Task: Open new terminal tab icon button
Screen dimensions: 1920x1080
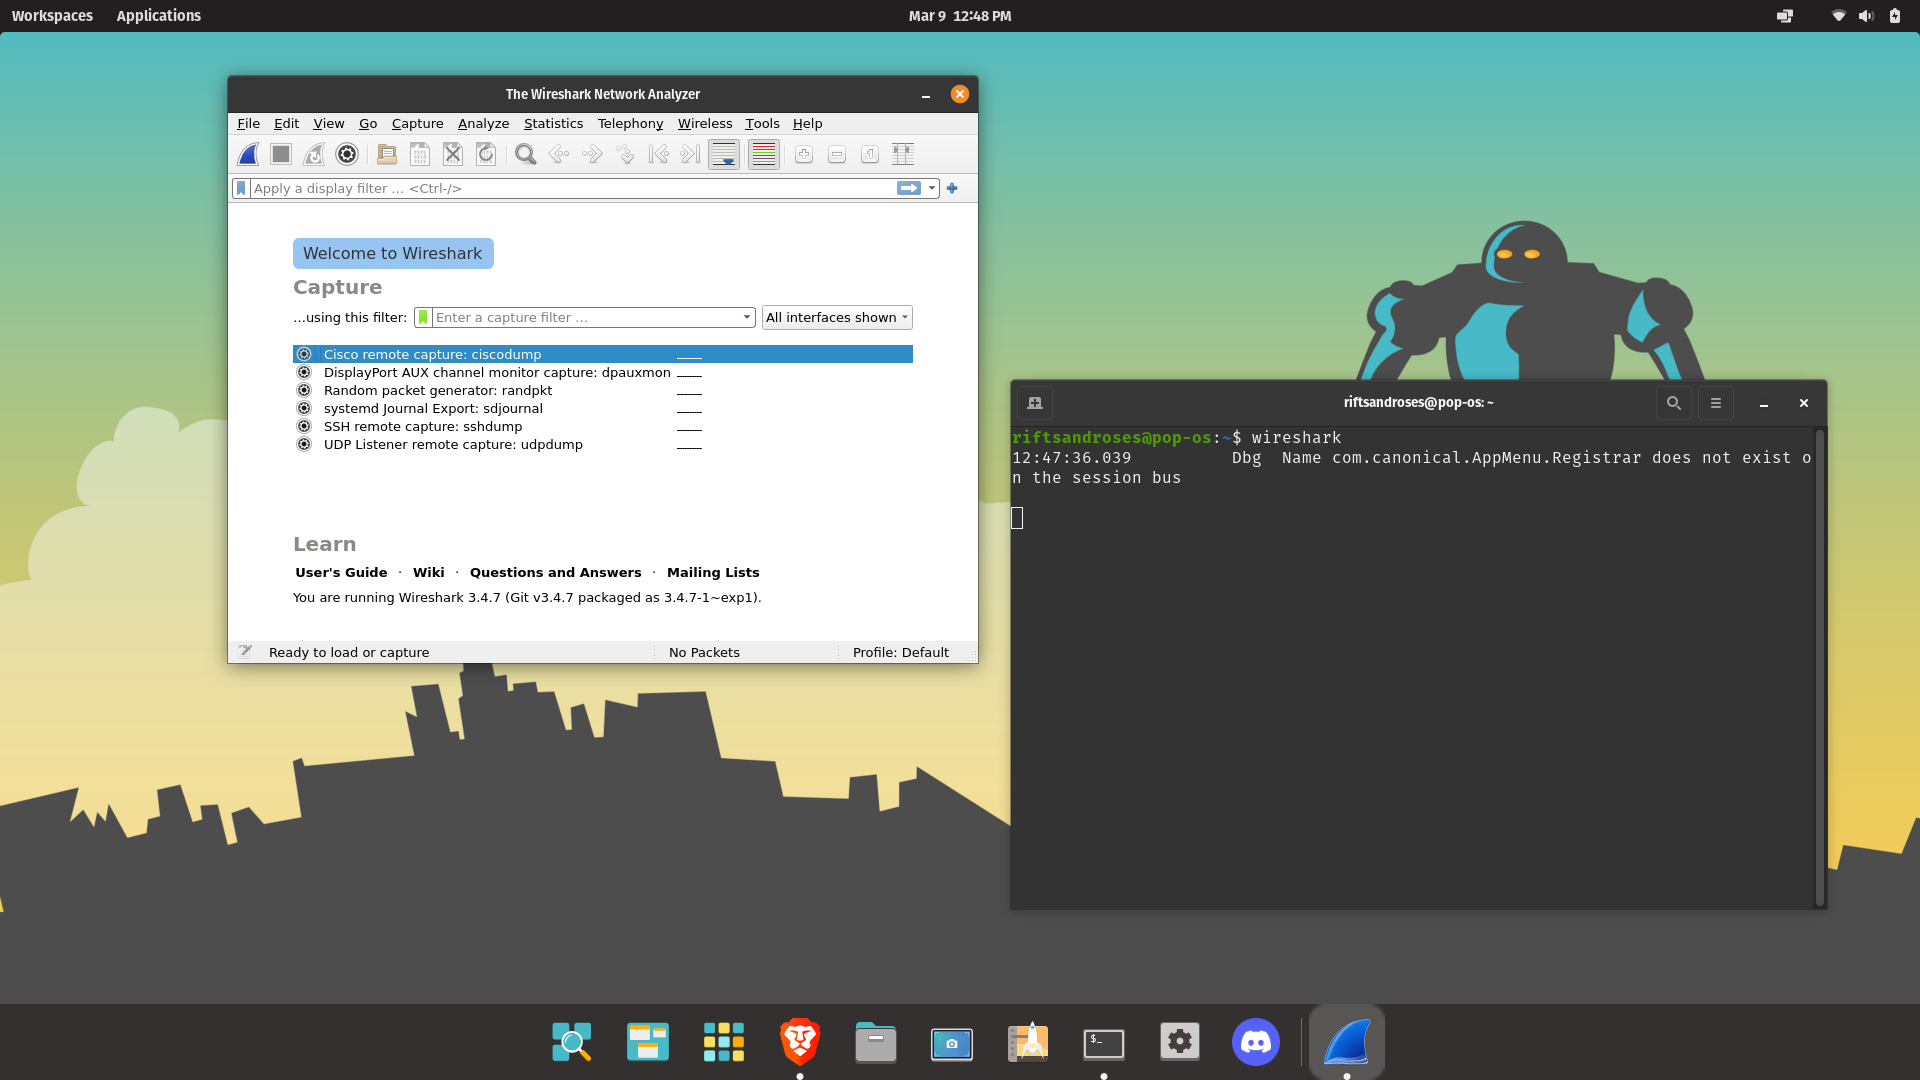Action: (1035, 403)
